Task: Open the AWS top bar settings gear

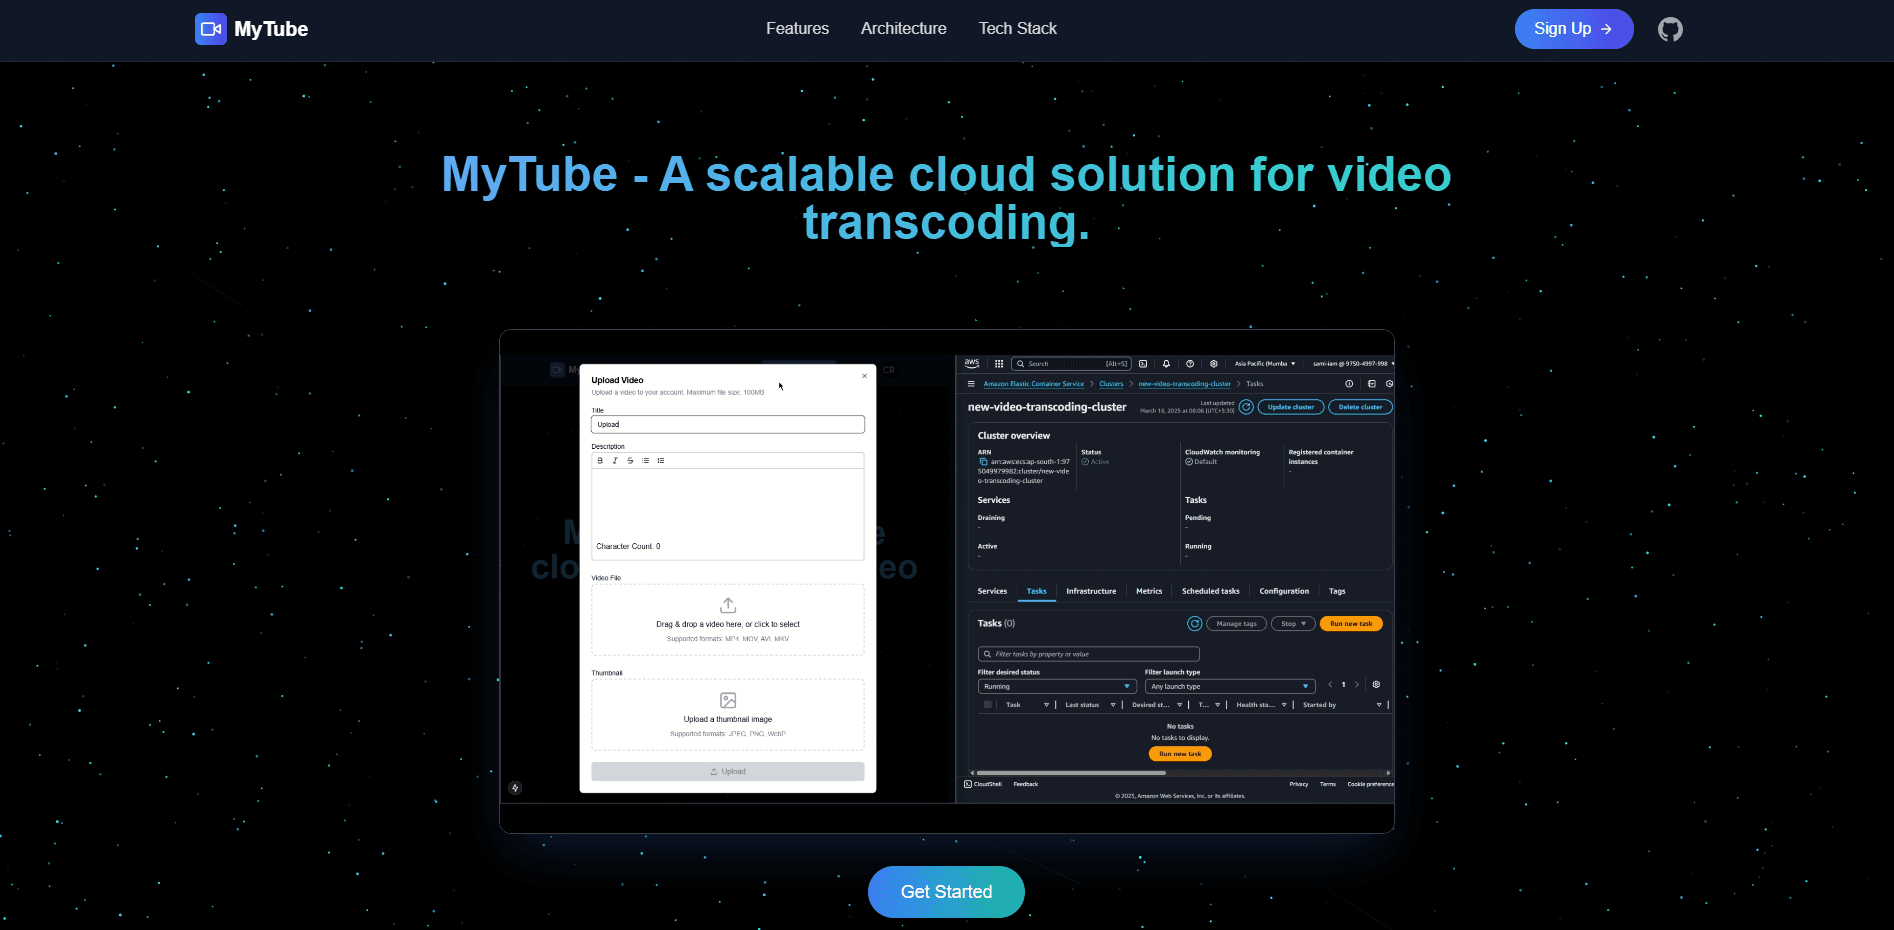Action: point(1214,364)
